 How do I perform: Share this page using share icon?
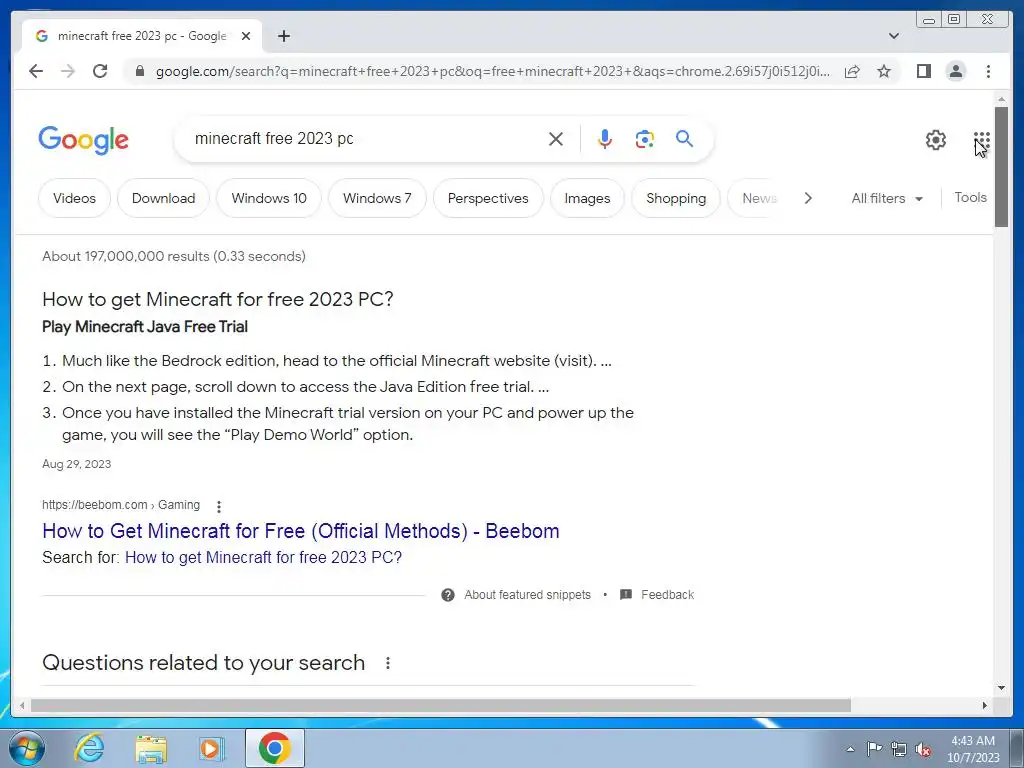852,71
